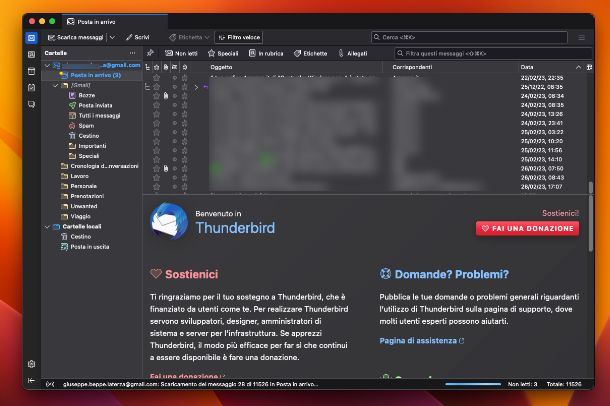This screenshot has height=406, width=610.
Task: Sort by read status column header icon
Action: click(175, 67)
